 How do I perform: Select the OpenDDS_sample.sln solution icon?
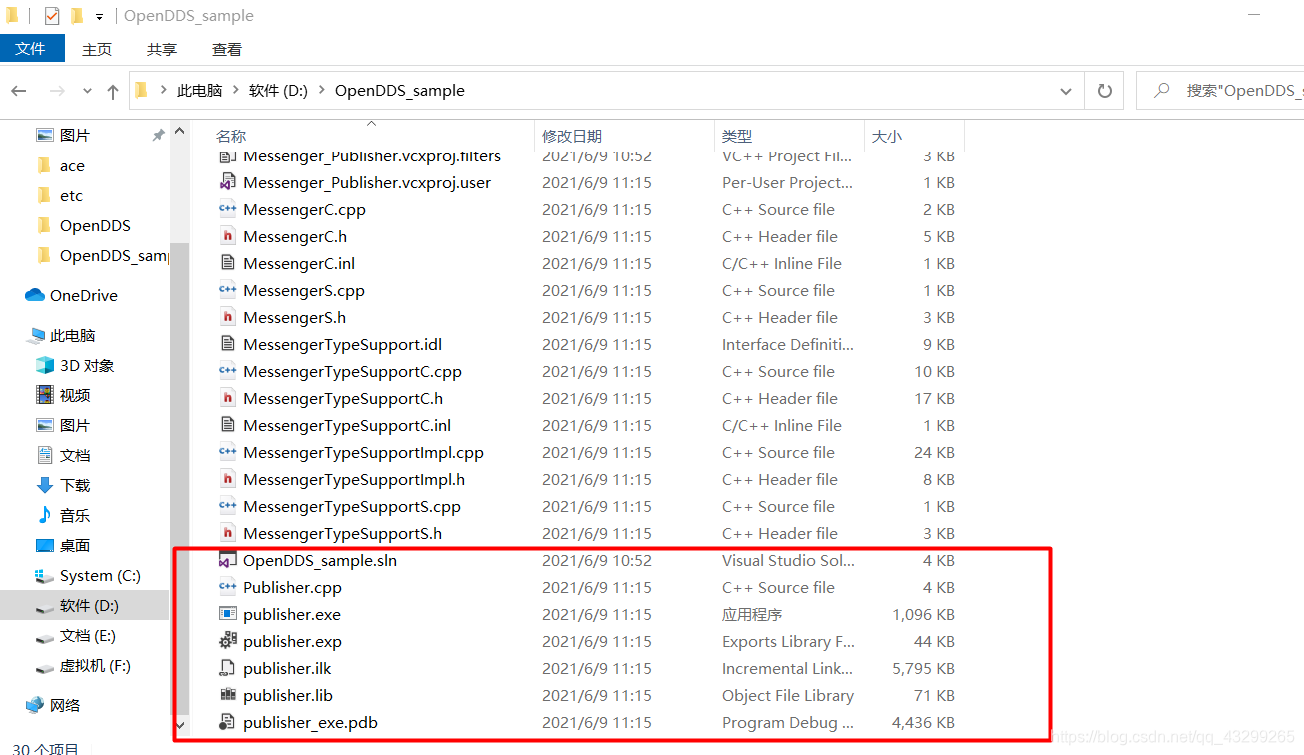click(227, 561)
